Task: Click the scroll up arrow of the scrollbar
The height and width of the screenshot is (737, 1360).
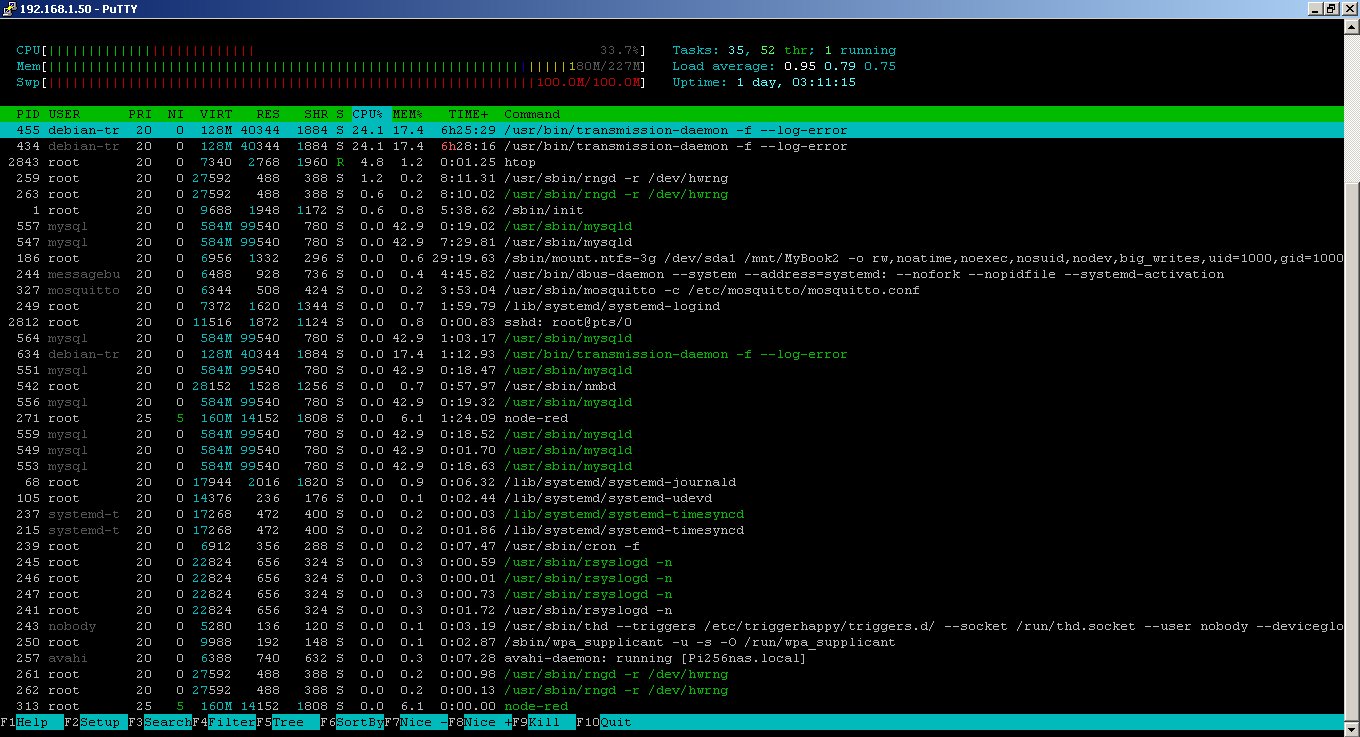Action: click(1351, 25)
